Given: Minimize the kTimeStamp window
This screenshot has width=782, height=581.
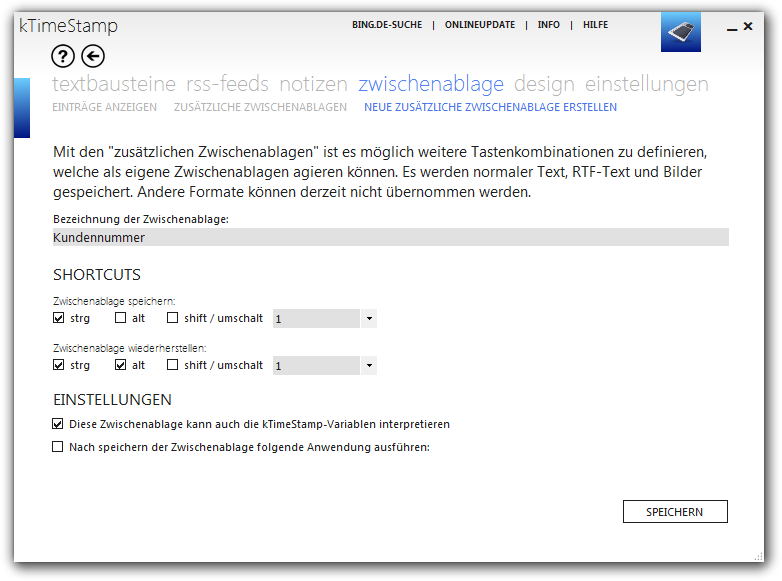Looking at the screenshot, I should click(x=732, y=29).
